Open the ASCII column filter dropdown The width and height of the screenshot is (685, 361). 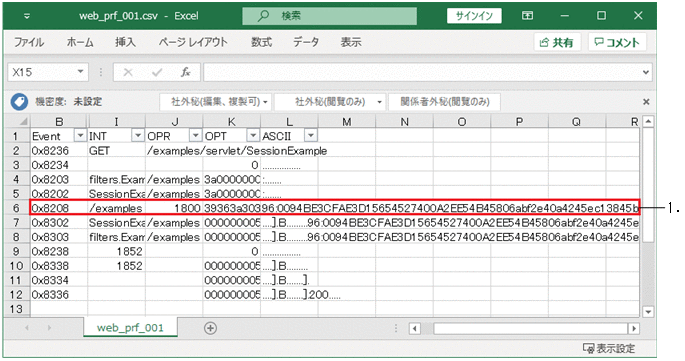pyautogui.click(x=311, y=136)
